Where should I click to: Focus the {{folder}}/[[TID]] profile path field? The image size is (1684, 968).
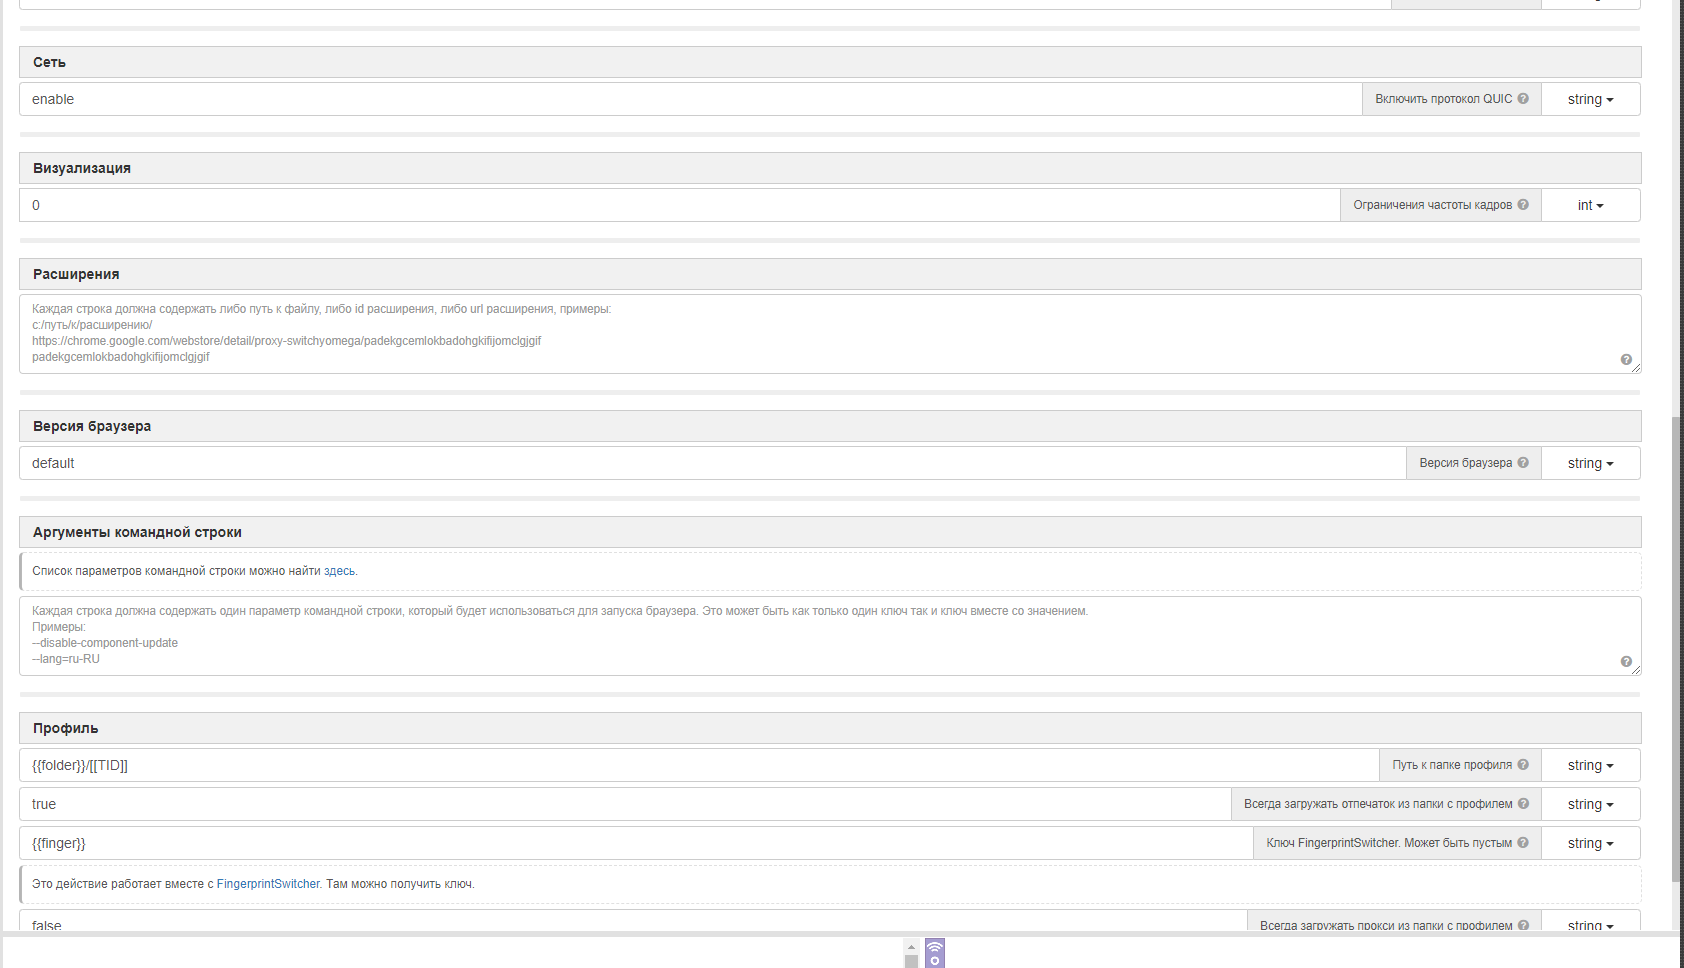tap(698, 765)
